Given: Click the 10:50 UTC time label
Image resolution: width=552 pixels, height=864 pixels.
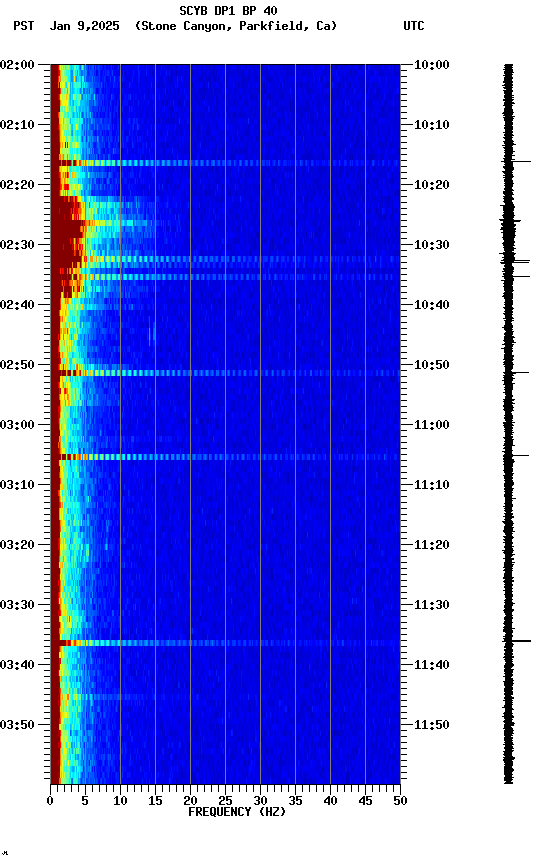Looking at the screenshot, I should pyautogui.click(x=432, y=365).
